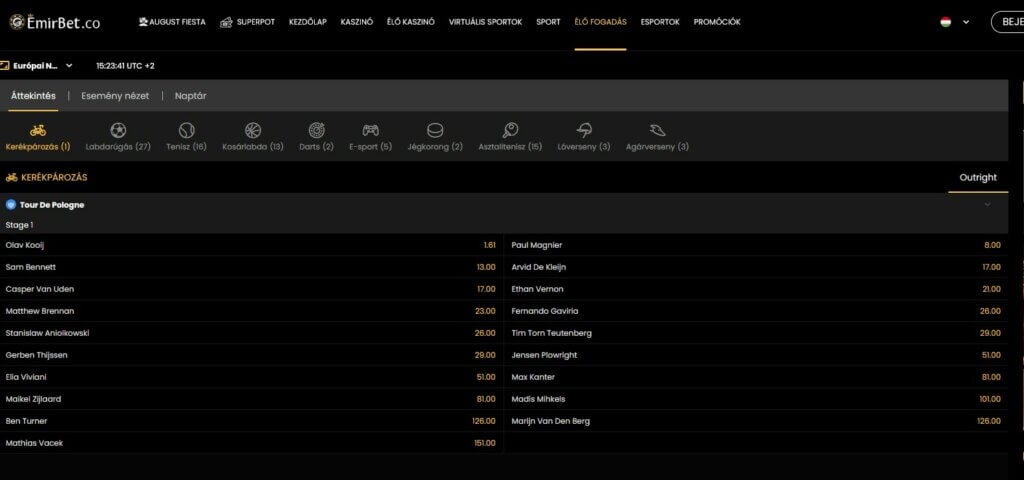Screen dimensions: 1024x480
Task: Select the E-sport gamepad icon
Action: 370,131
